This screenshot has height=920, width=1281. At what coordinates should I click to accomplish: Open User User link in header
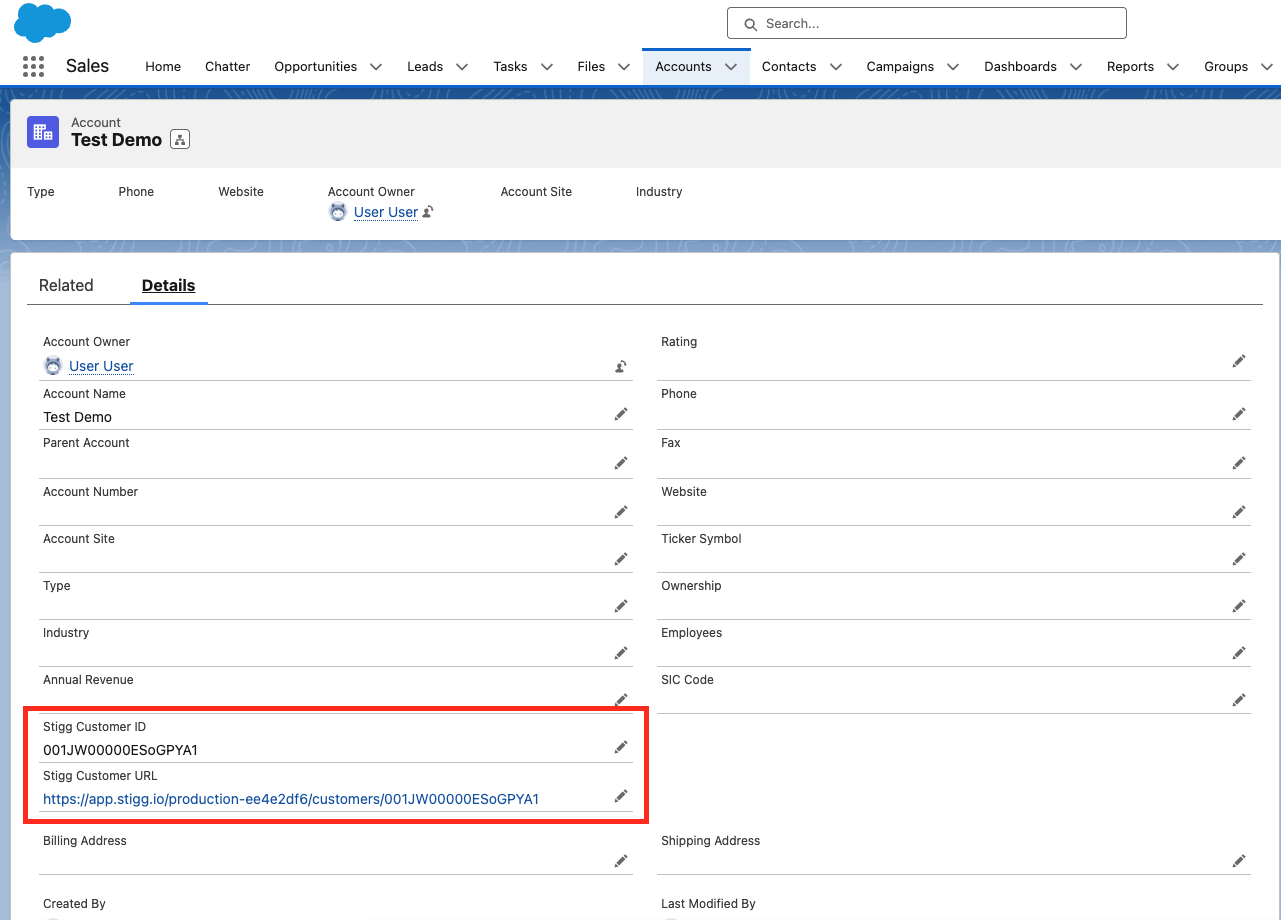[x=386, y=212]
